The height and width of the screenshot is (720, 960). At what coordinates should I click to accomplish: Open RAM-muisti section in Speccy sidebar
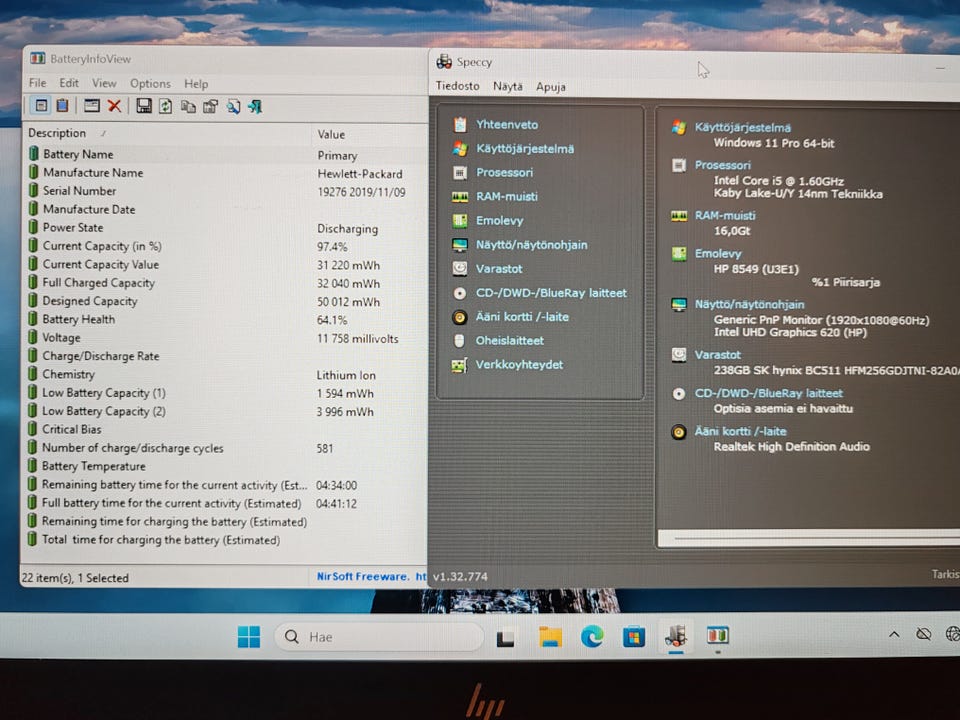[506, 197]
